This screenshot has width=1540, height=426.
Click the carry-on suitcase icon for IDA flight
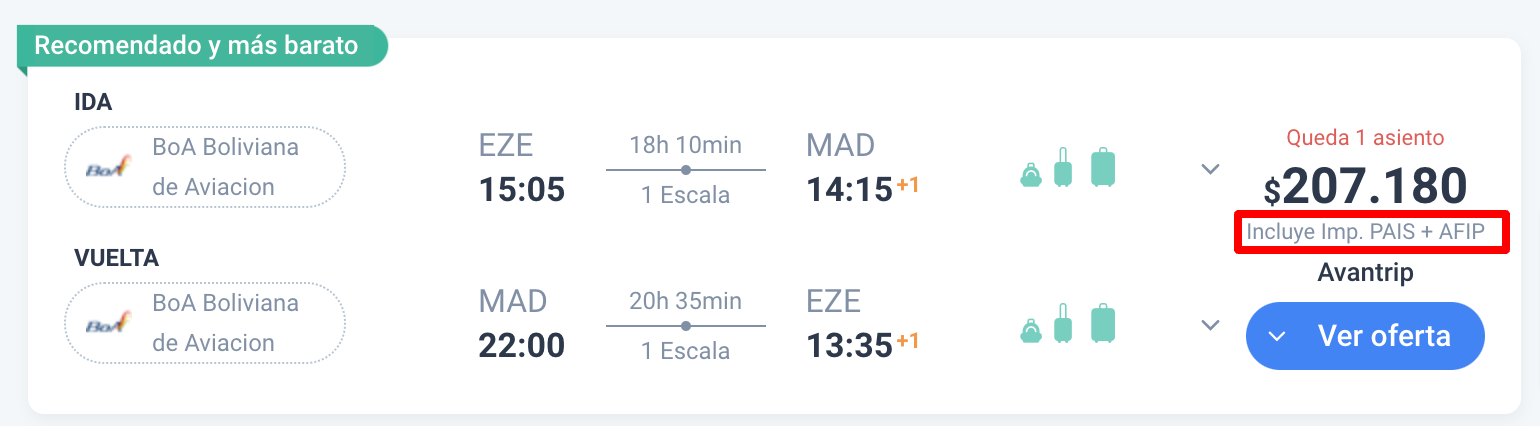pos(1063,168)
